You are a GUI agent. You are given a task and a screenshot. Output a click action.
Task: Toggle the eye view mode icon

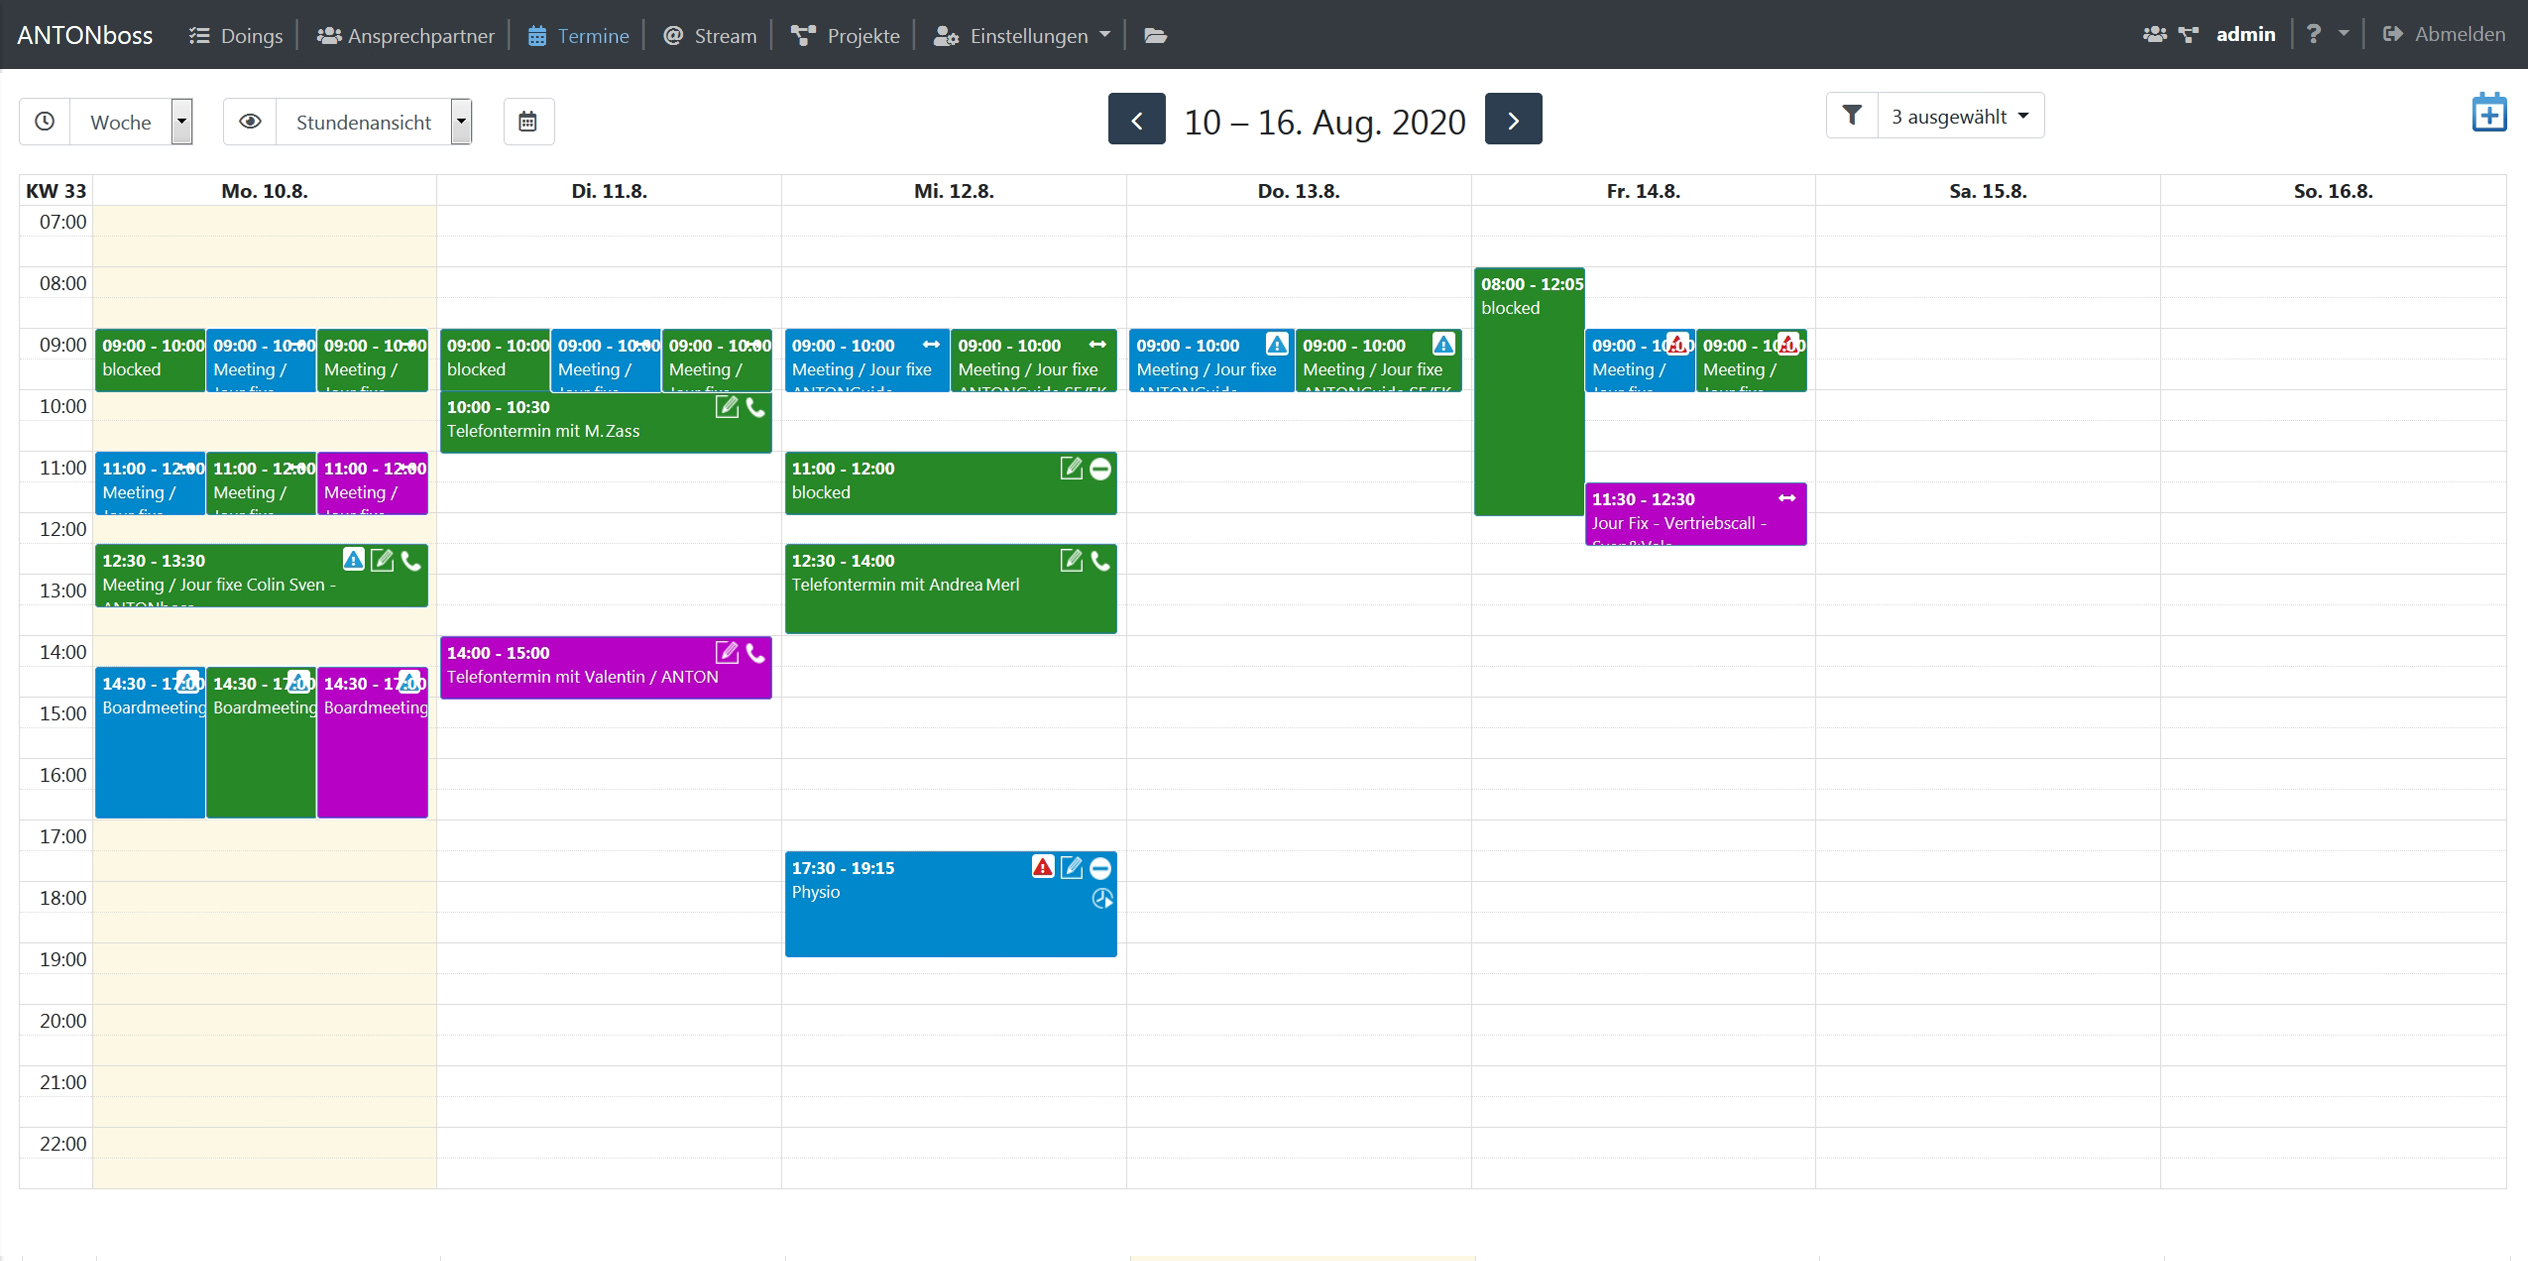coord(250,122)
